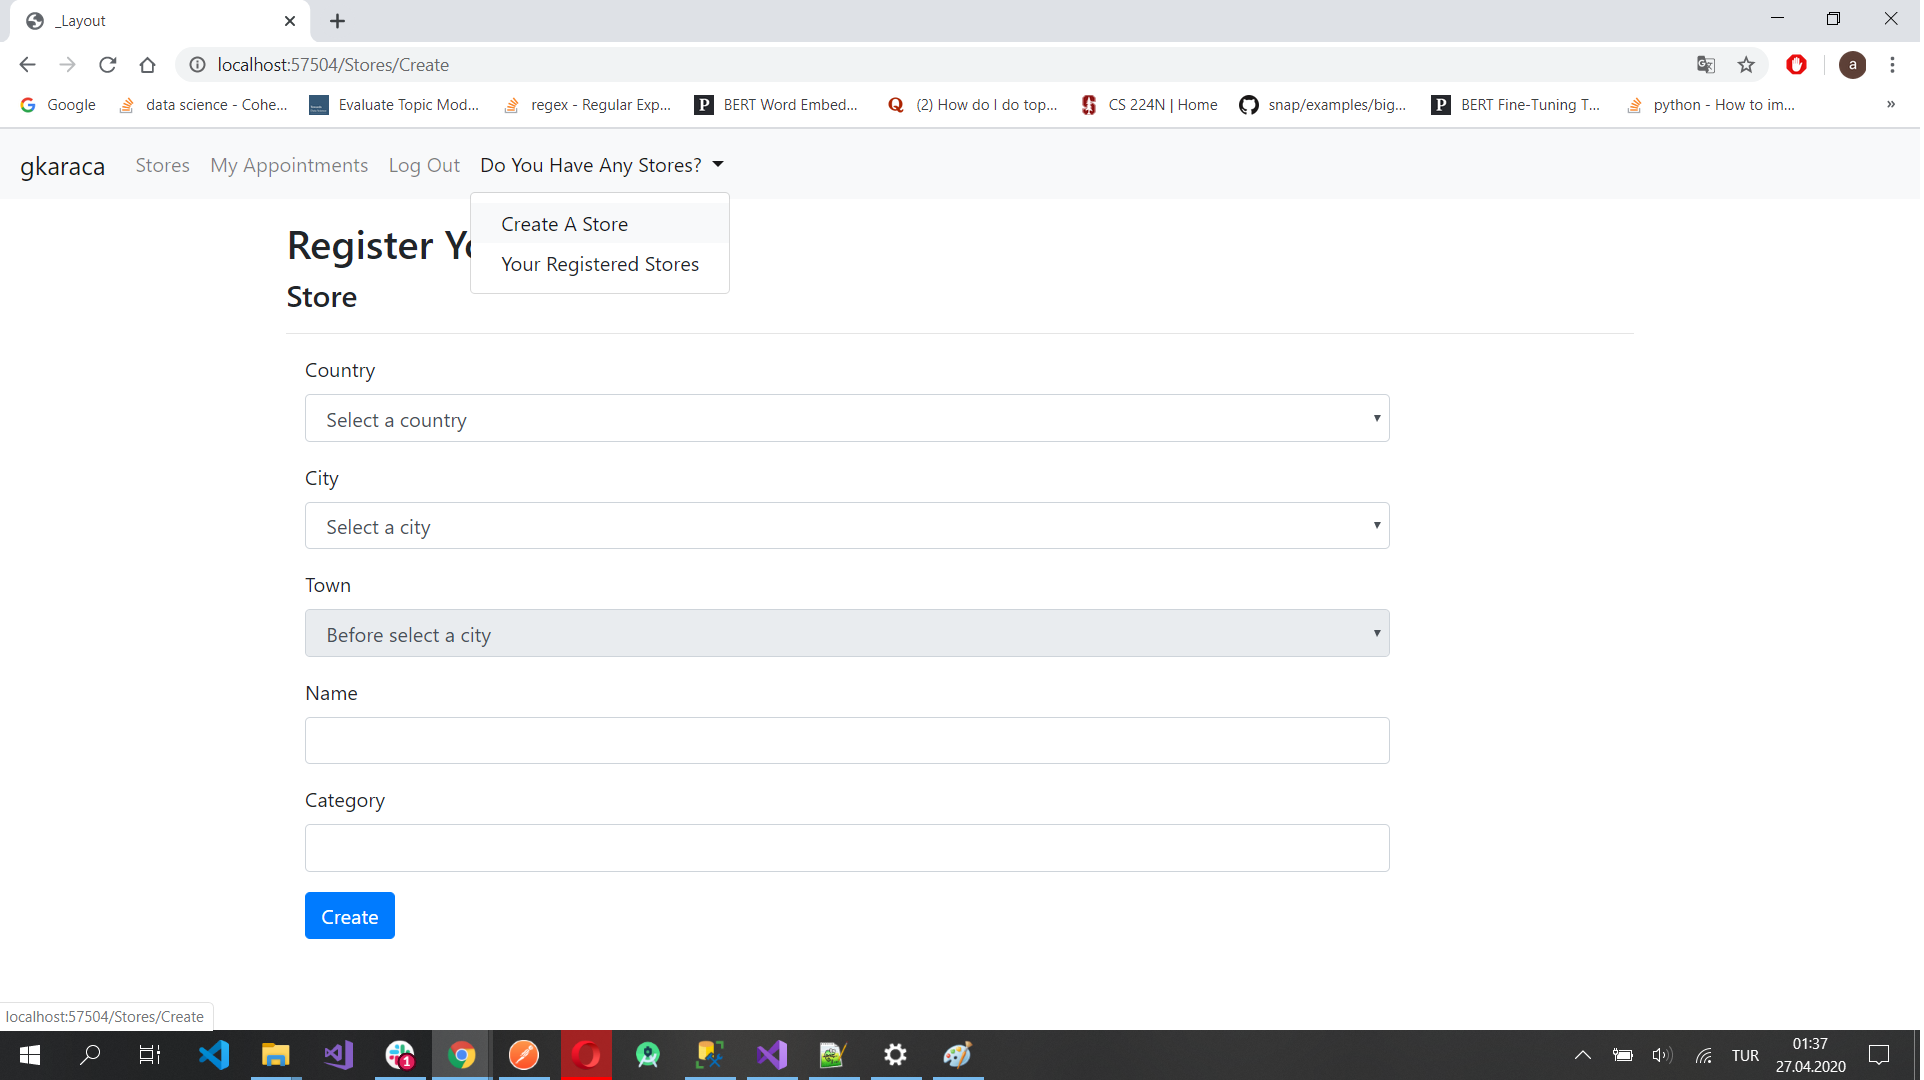The width and height of the screenshot is (1924, 1080).
Task: Click the red Opera extension icon
Action: coord(1796,65)
